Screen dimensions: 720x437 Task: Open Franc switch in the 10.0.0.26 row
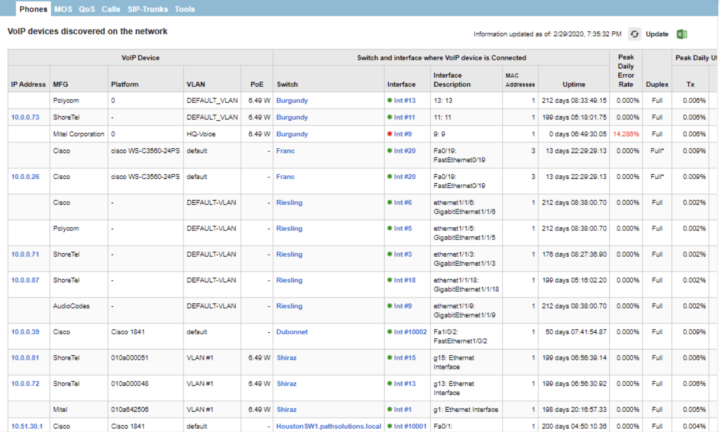286,177
